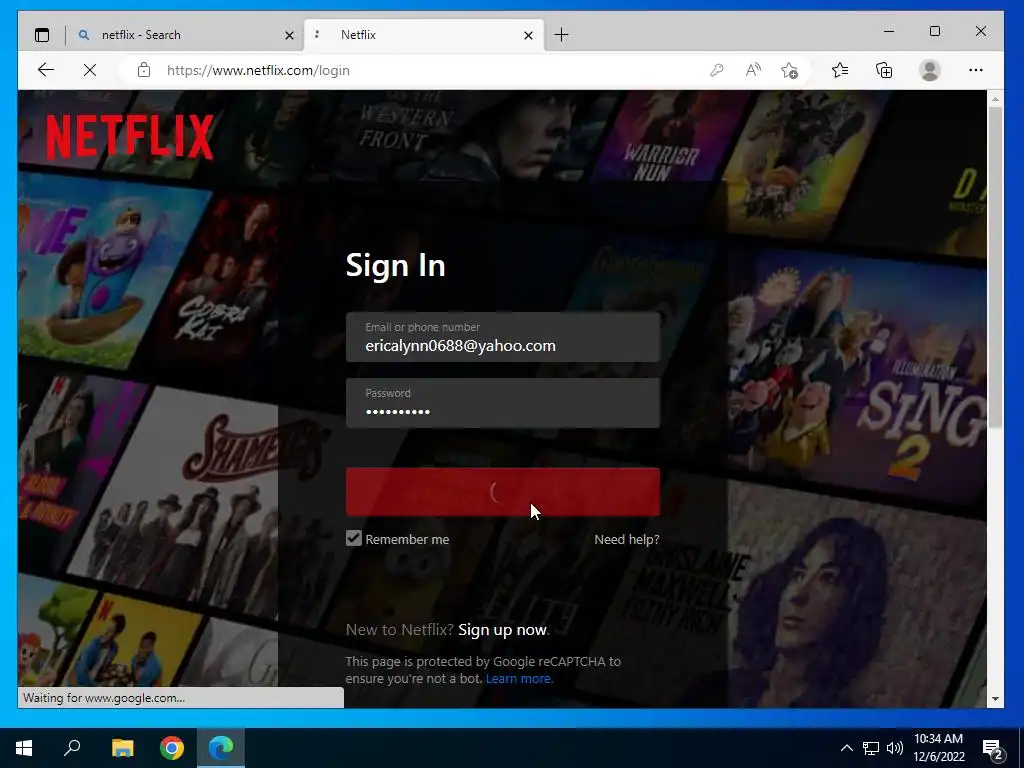This screenshot has width=1024, height=768.
Task: Go back to previous page
Action: tap(46, 70)
